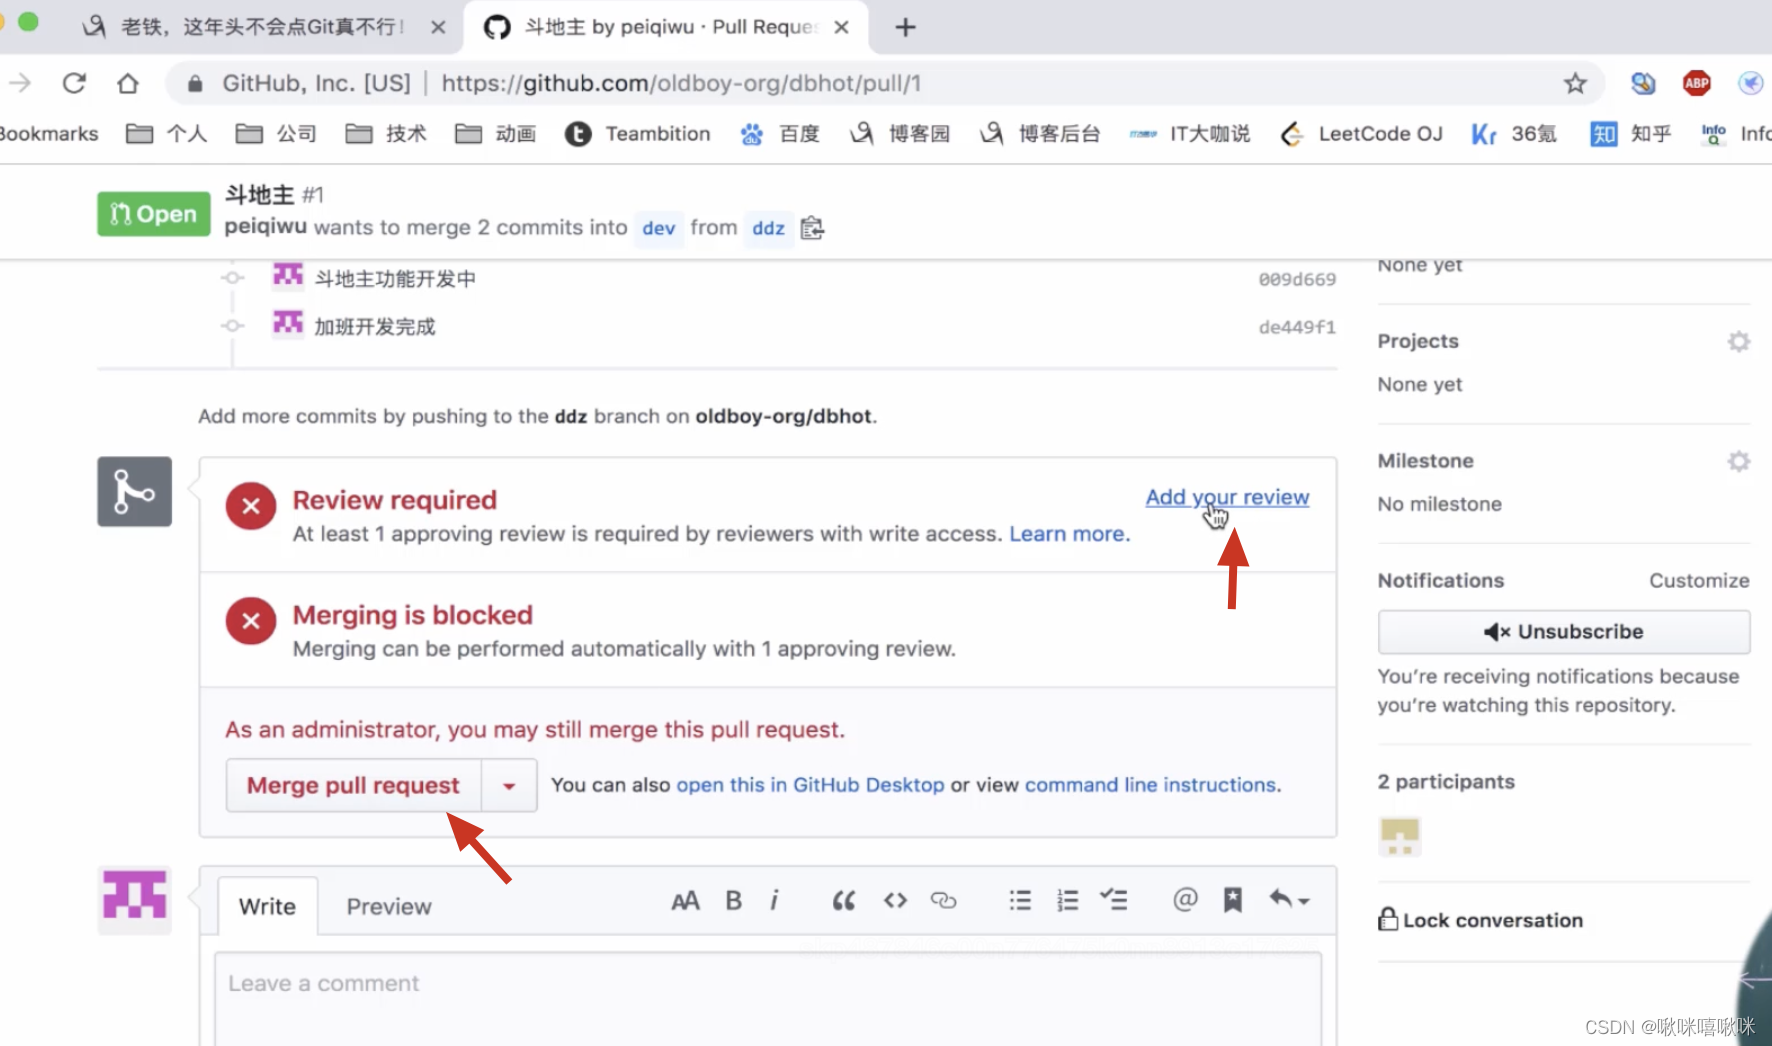Click the browser address bar URL
This screenshot has height=1046, width=1772.
[681, 83]
